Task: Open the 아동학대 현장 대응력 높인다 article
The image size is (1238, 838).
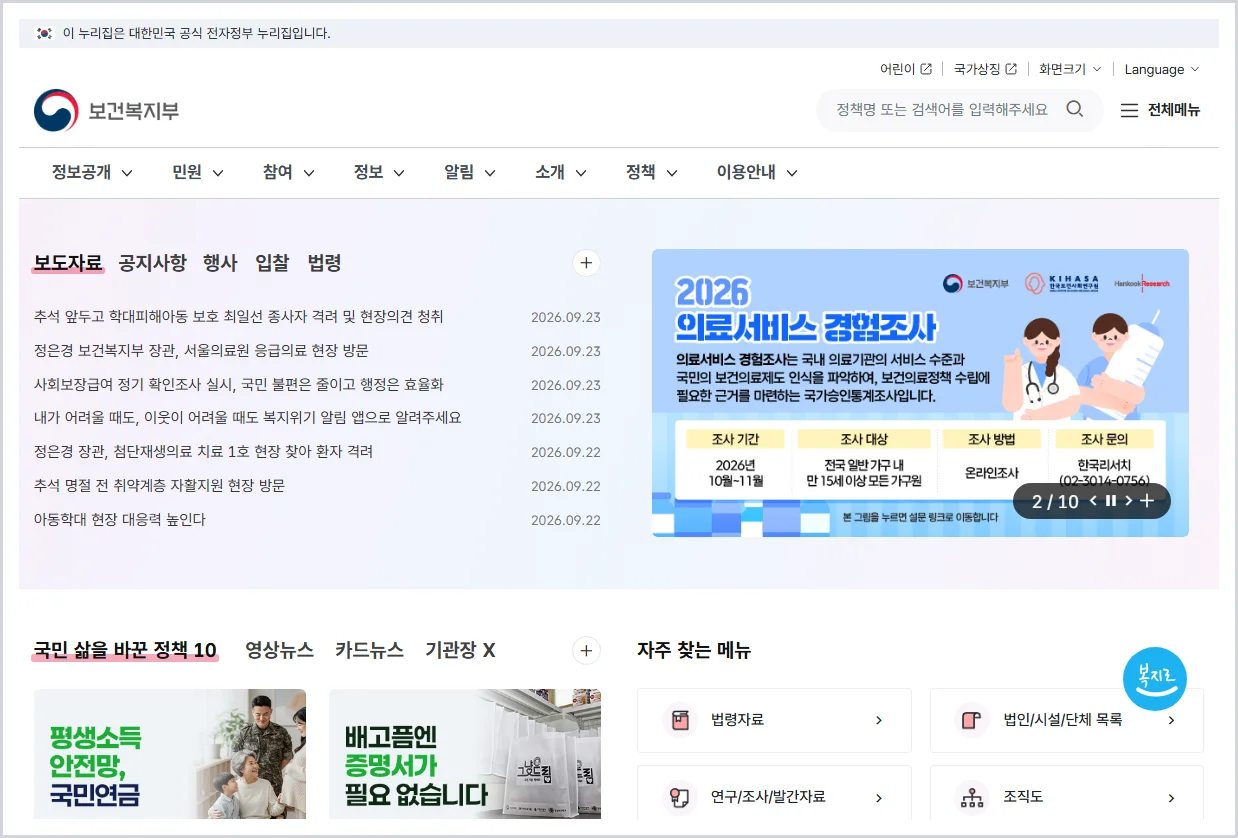Action: (120, 520)
